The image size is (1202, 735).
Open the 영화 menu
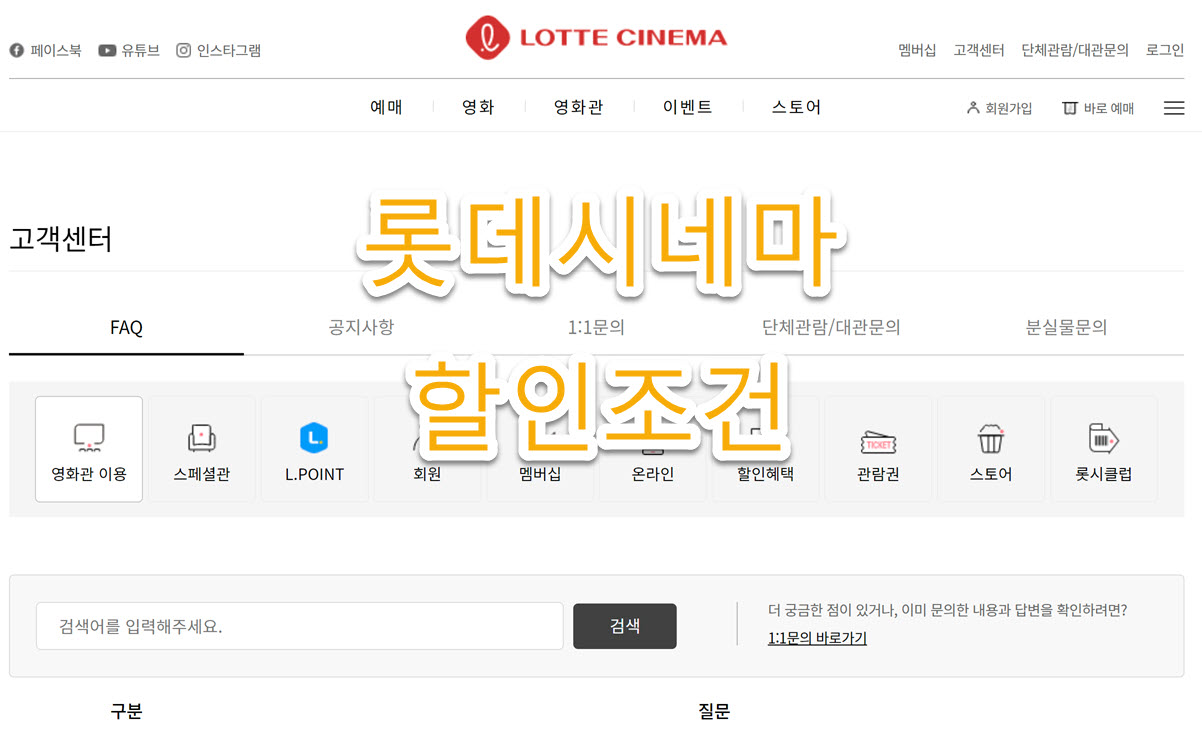[x=478, y=107]
